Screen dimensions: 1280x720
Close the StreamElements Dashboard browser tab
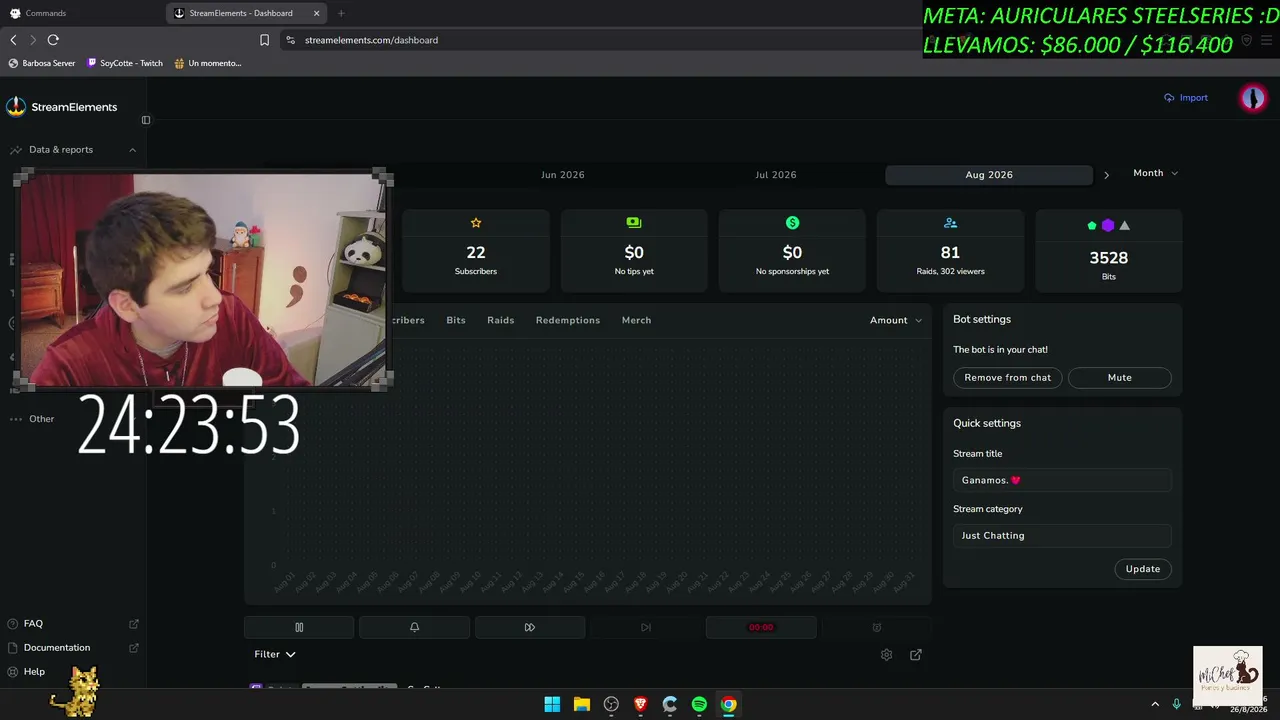317,13
